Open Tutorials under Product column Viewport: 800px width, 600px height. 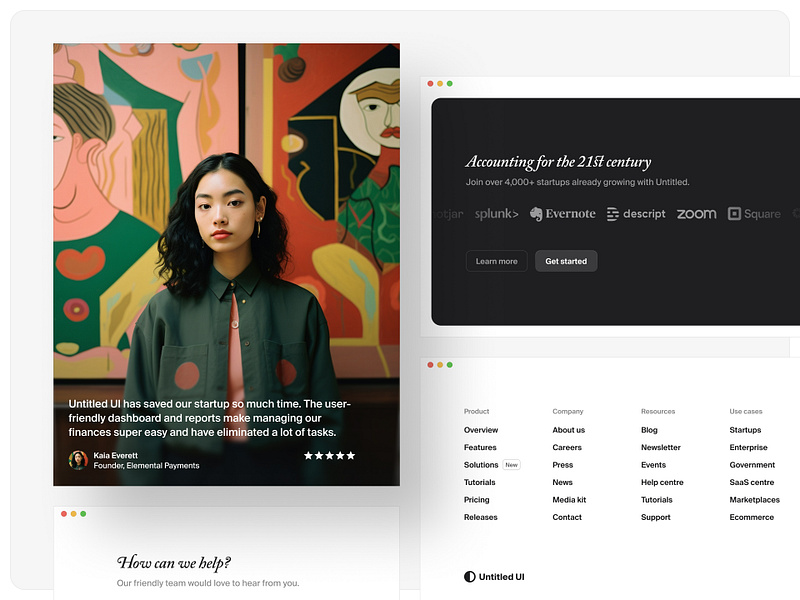click(479, 482)
